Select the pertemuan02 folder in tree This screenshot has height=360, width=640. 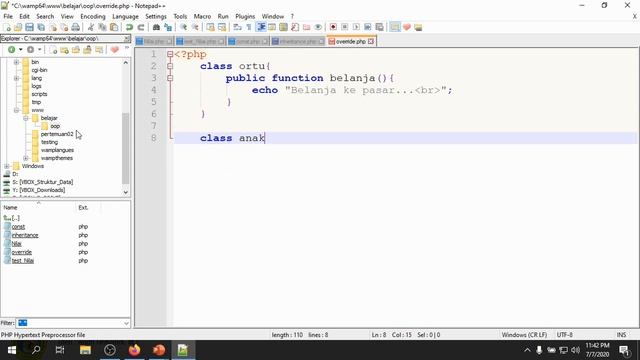pos(57,134)
